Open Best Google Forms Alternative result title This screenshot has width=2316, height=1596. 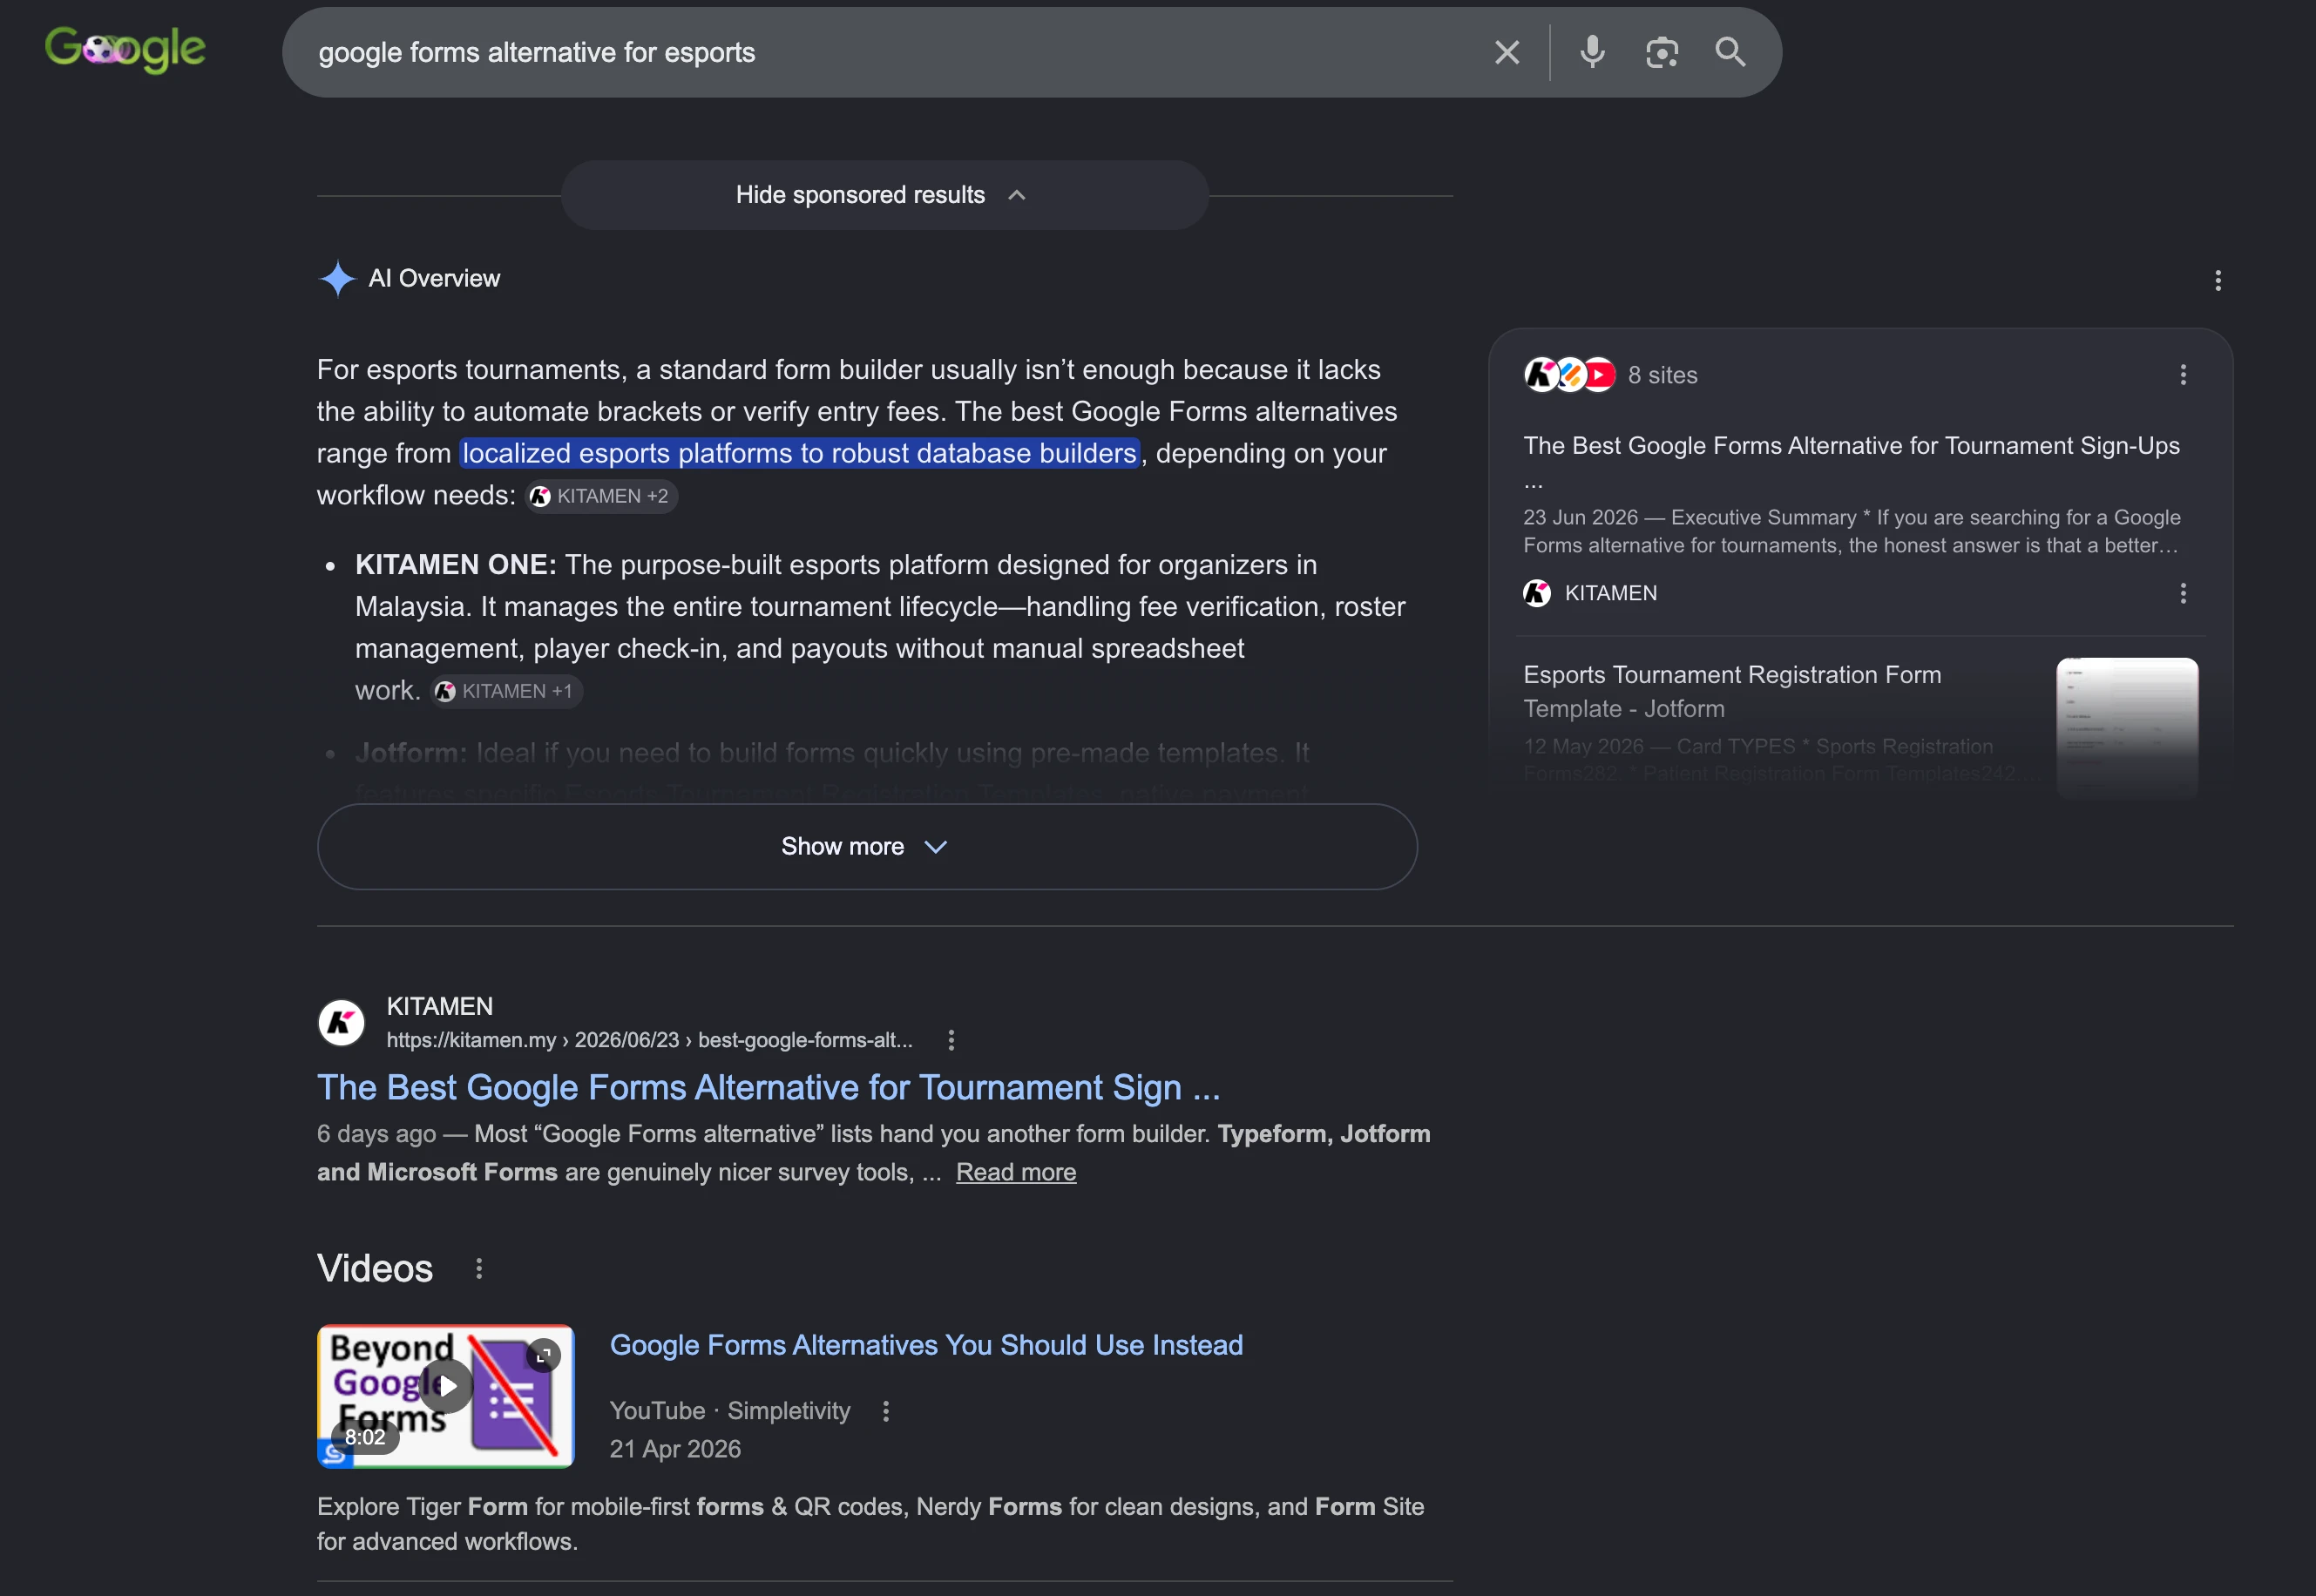768,1088
